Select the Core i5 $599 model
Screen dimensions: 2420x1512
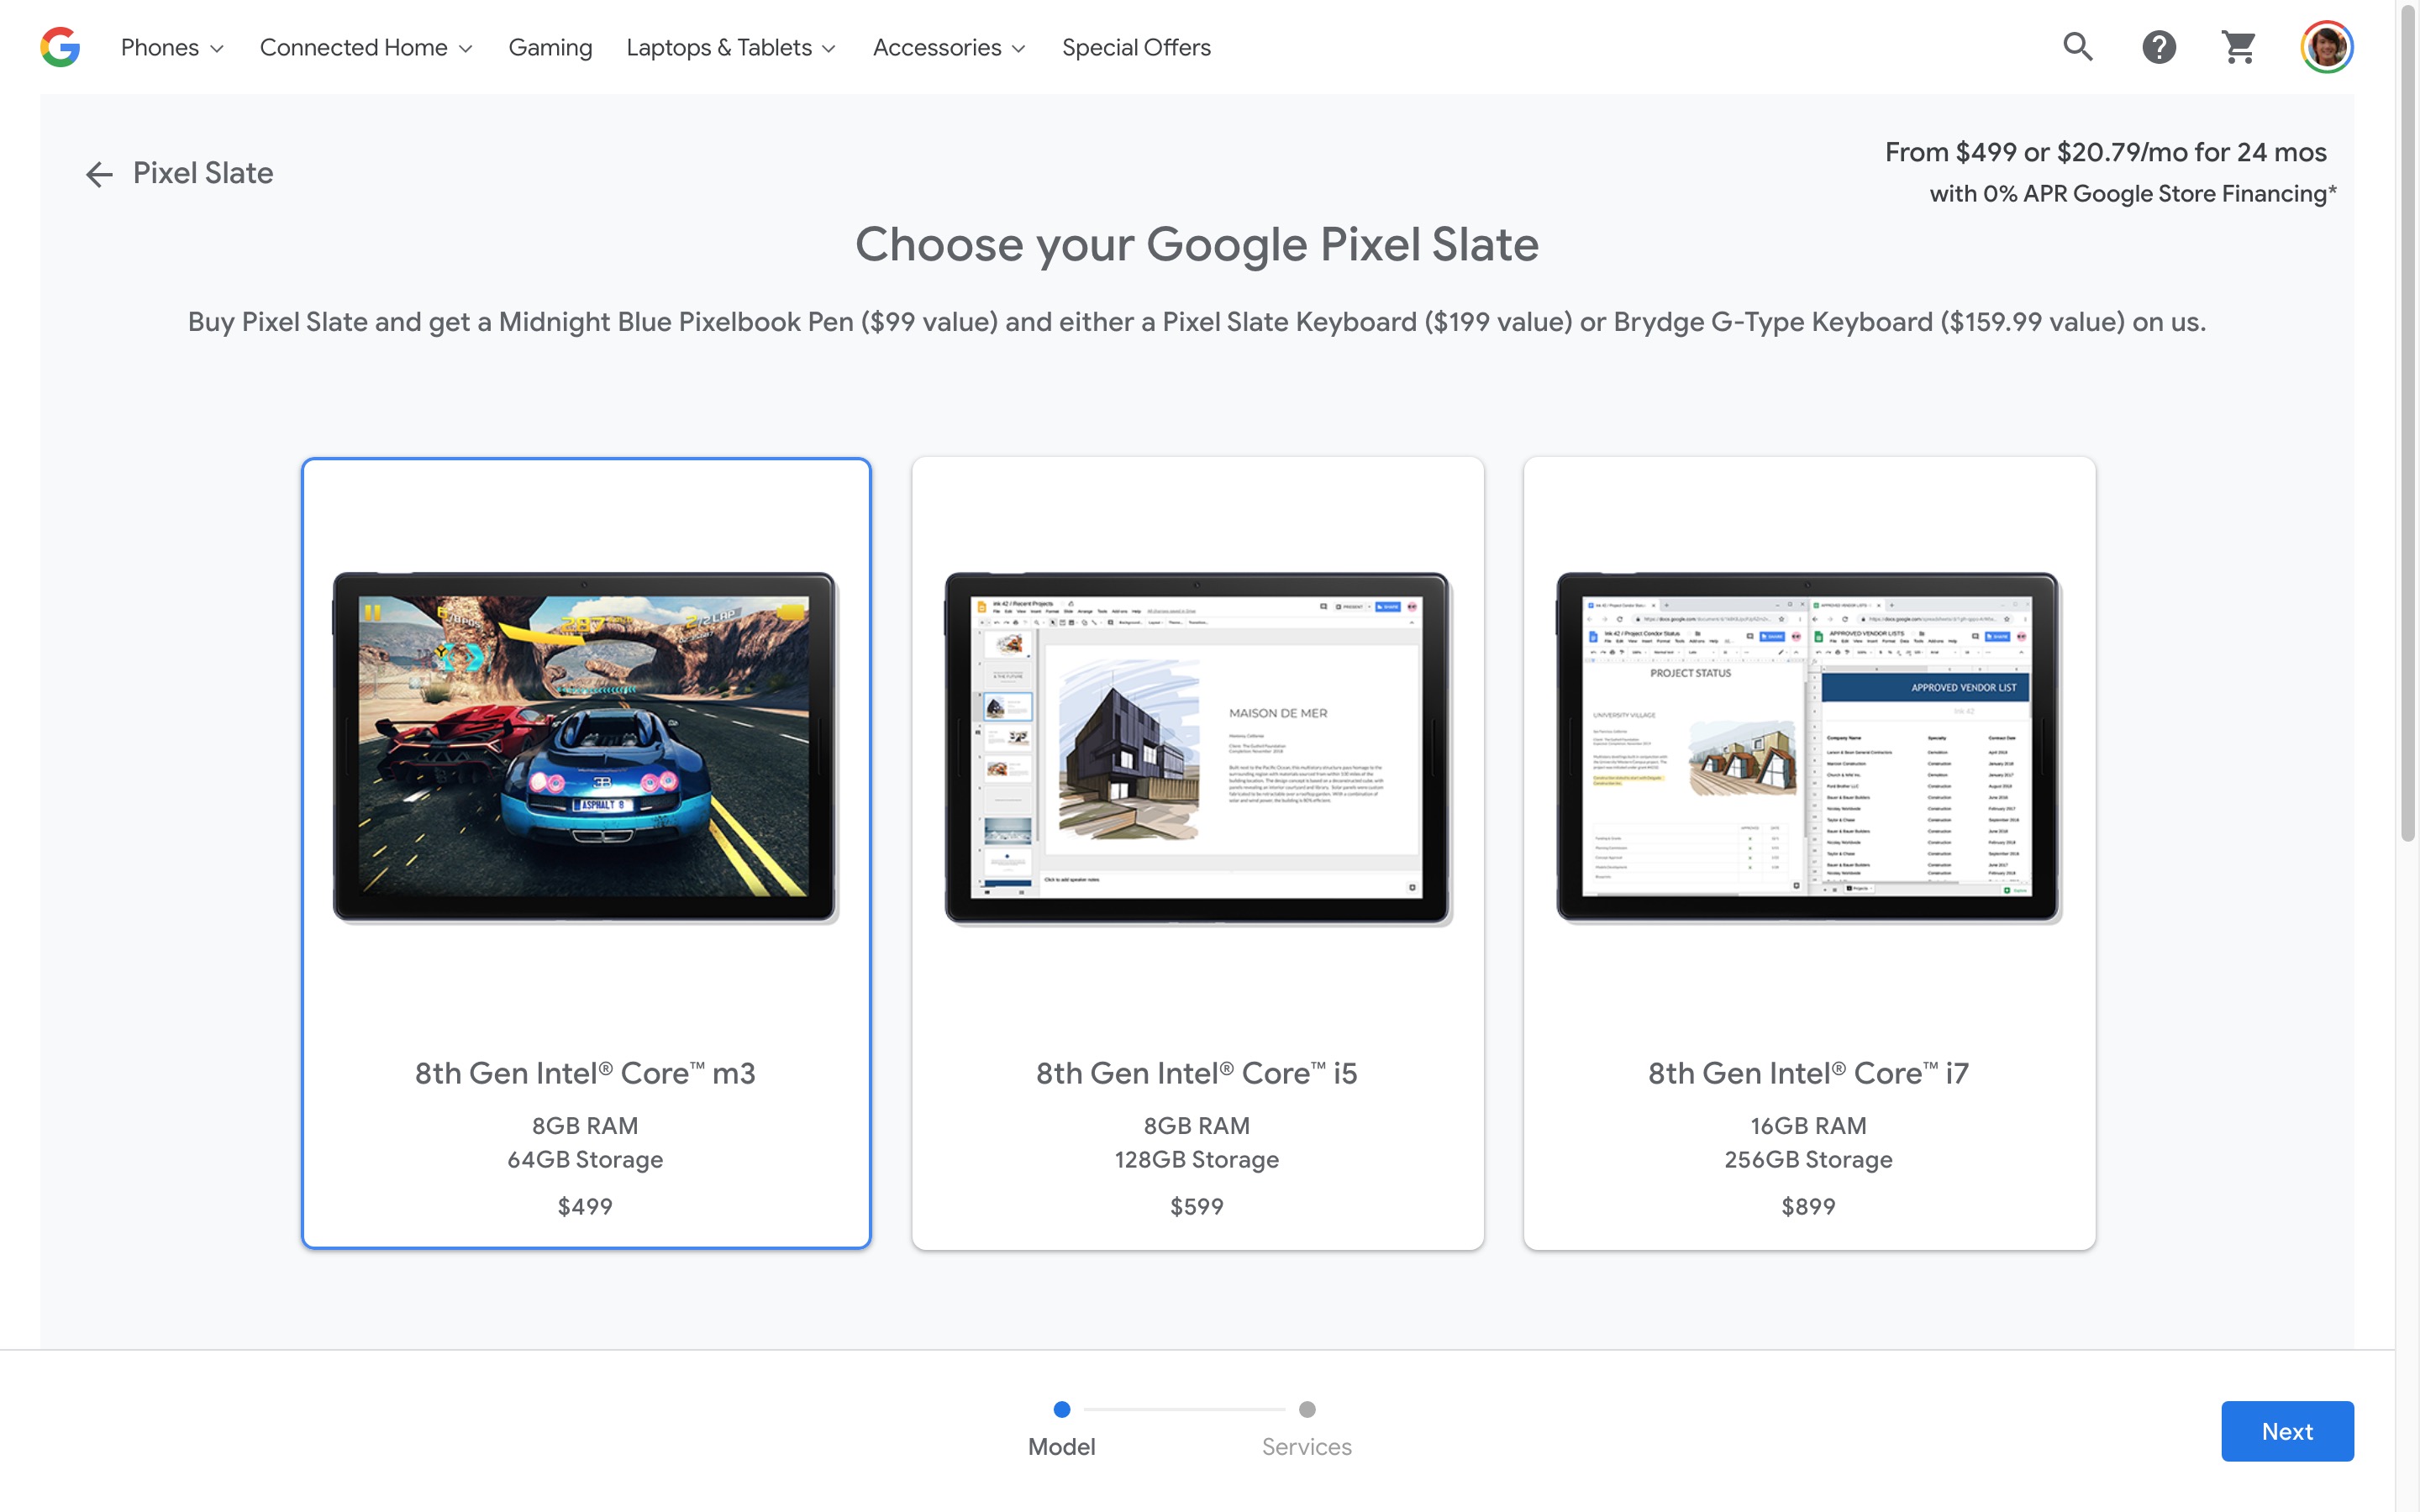1197,853
